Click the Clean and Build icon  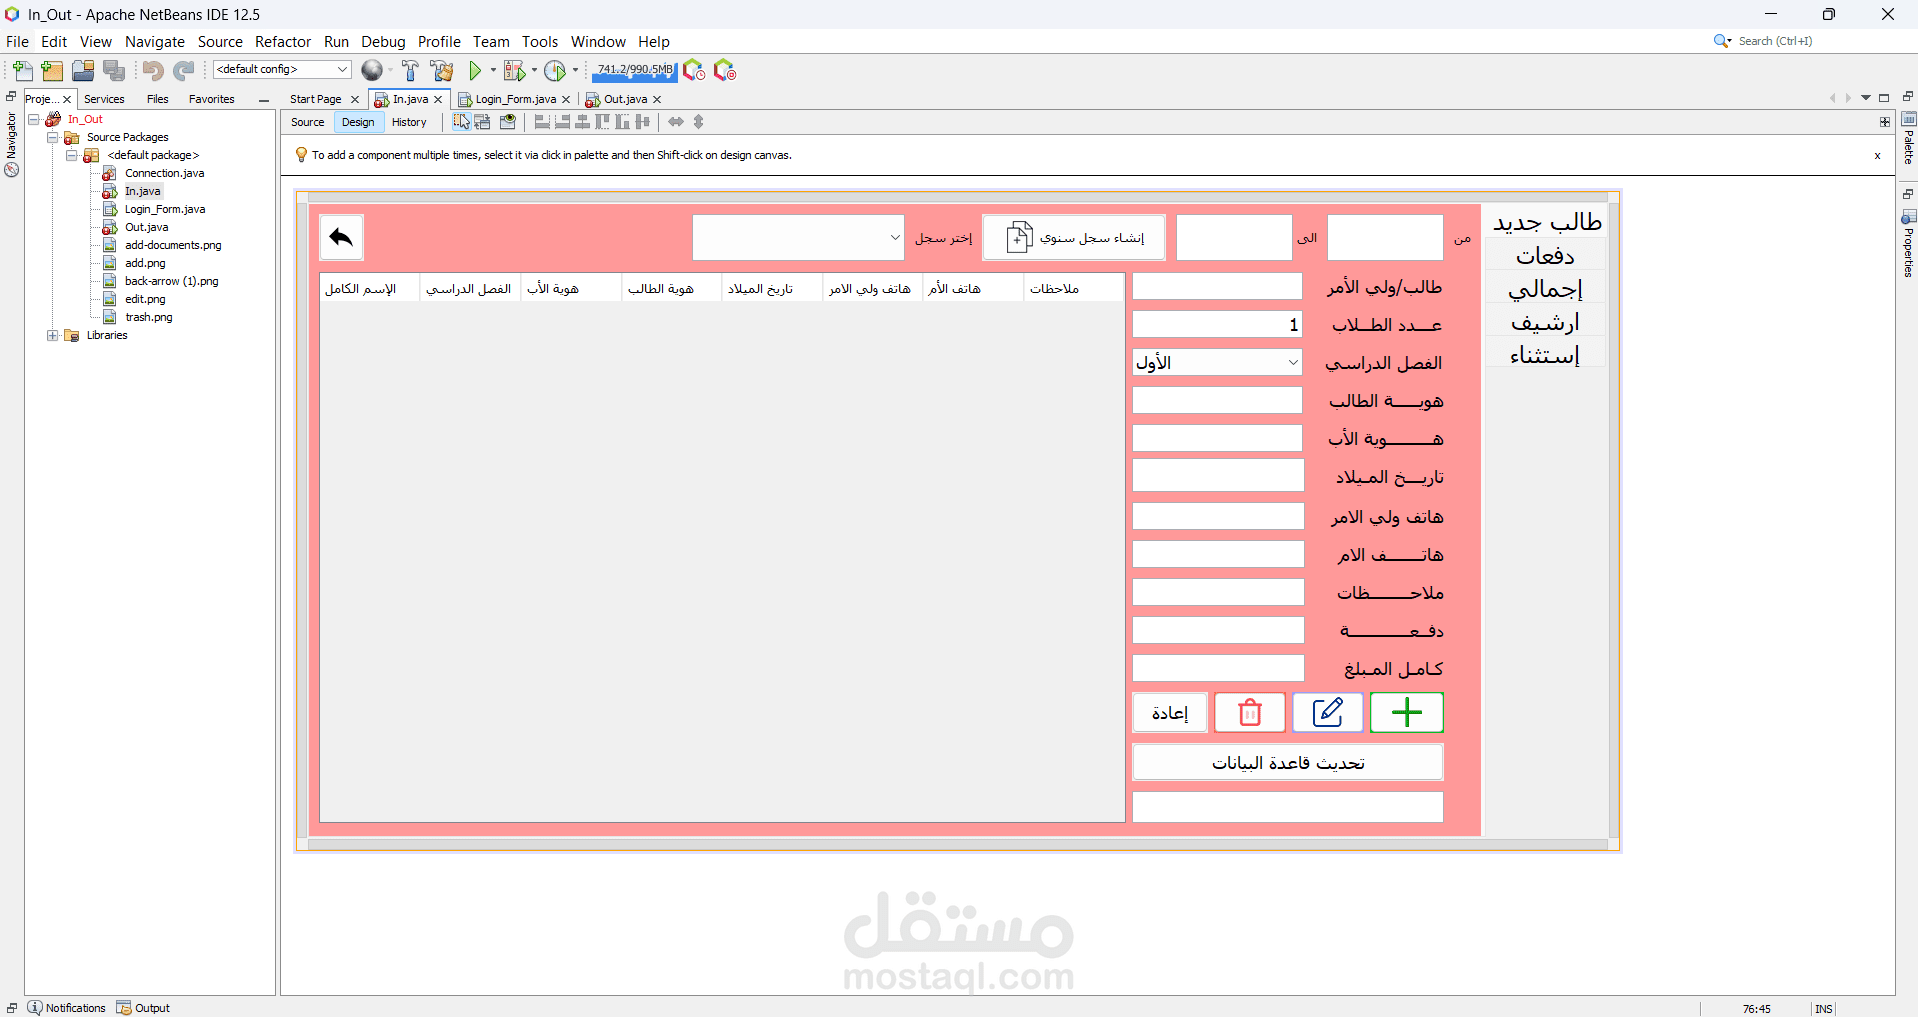(x=441, y=70)
